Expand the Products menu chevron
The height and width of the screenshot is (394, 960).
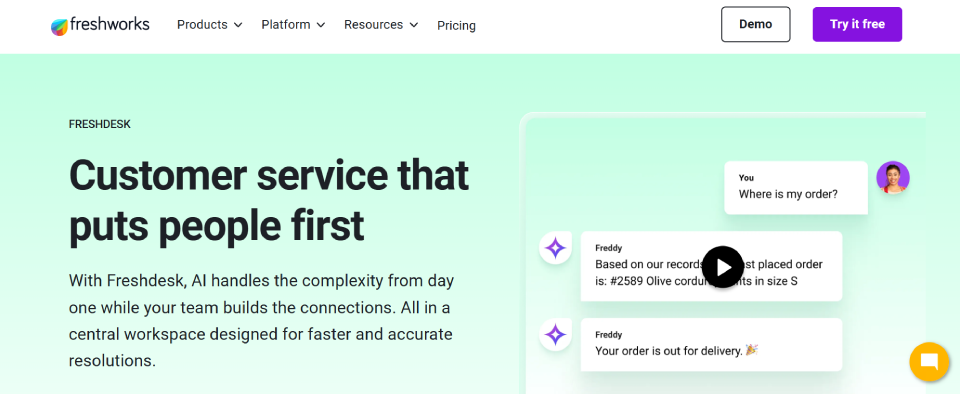click(238, 25)
